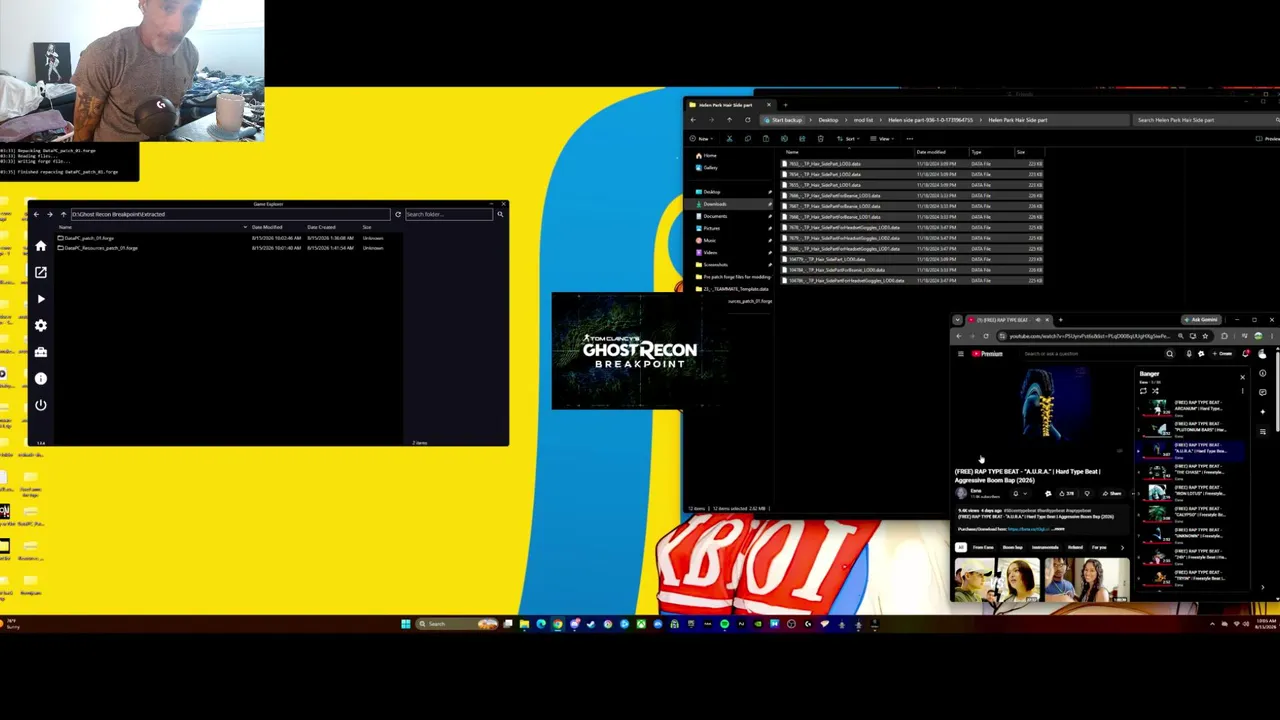The height and width of the screenshot is (720, 1280).
Task: Click Start backup in File Explorer address bar
Action: 784,120
